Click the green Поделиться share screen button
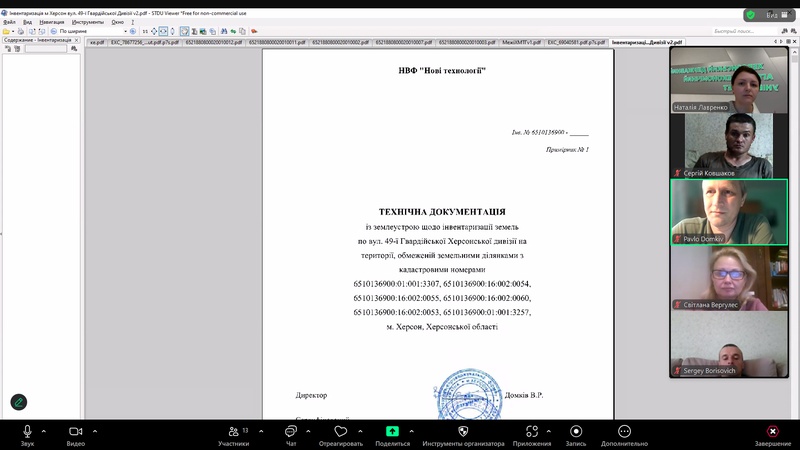 pyautogui.click(x=392, y=435)
